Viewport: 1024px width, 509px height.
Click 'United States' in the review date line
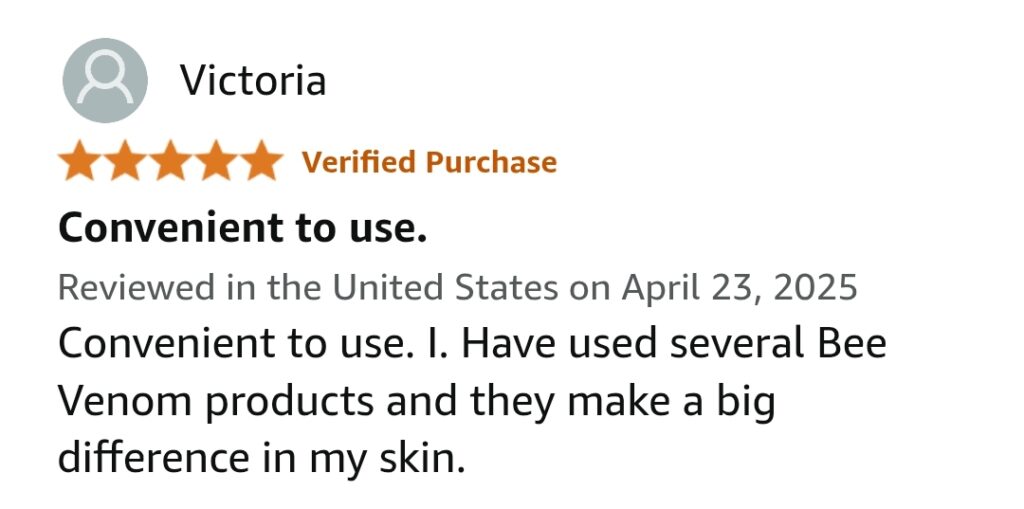pos(446,287)
